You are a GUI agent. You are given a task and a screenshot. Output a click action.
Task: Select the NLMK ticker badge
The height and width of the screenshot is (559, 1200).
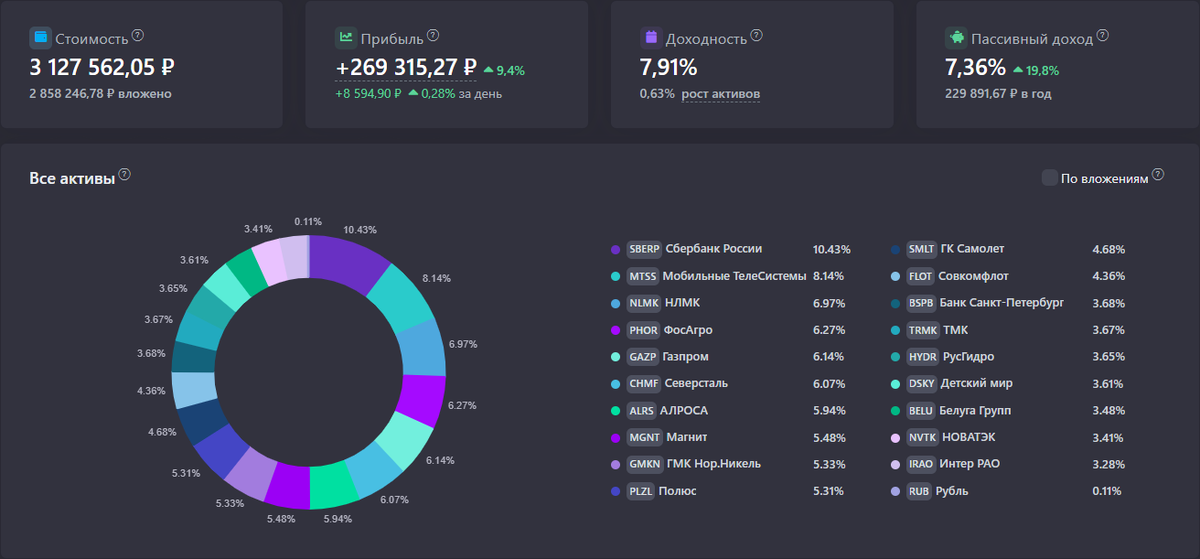tap(644, 303)
